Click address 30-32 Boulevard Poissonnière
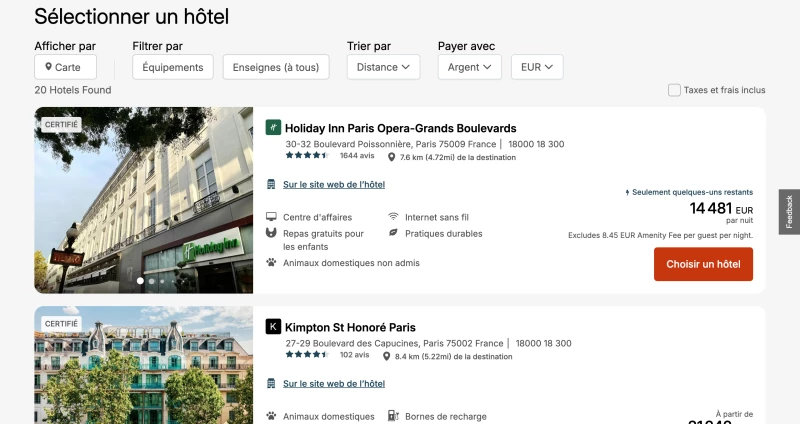Viewport: 800px width, 424px height. [x=391, y=144]
